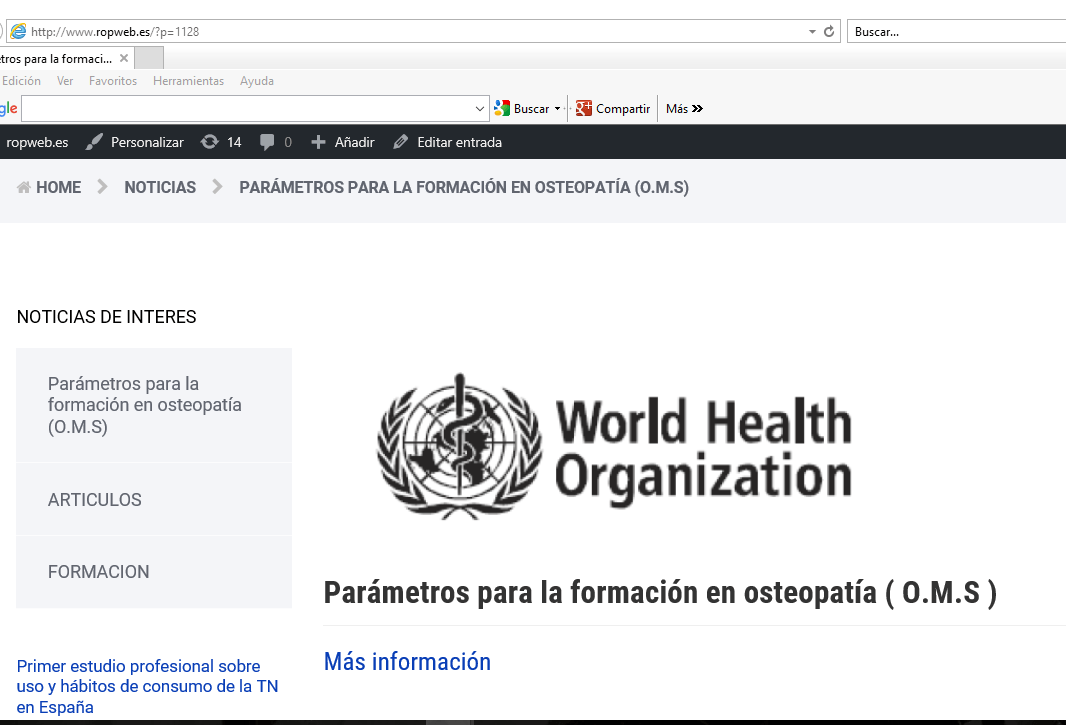1066x725 pixels.
Task: Open the 14 pending updates icon
Action: [221, 142]
